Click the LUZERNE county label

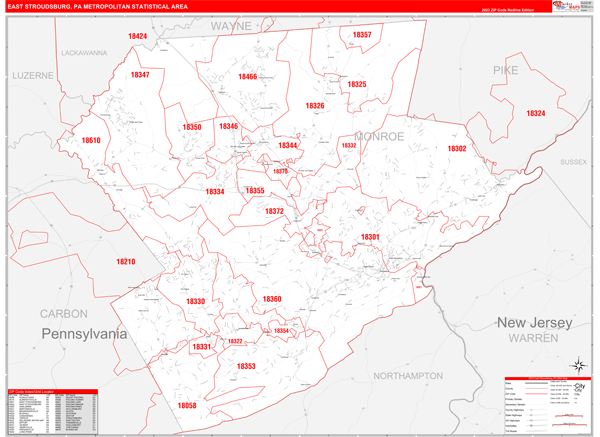pyautogui.click(x=33, y=76)
